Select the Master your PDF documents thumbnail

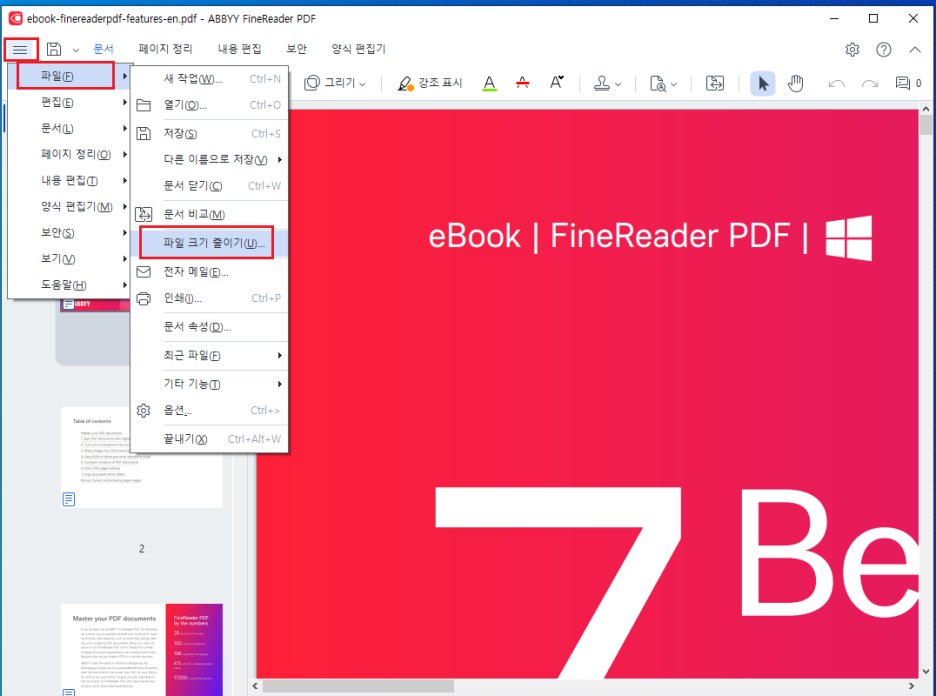pyautogui.click(x=142, y=649)
